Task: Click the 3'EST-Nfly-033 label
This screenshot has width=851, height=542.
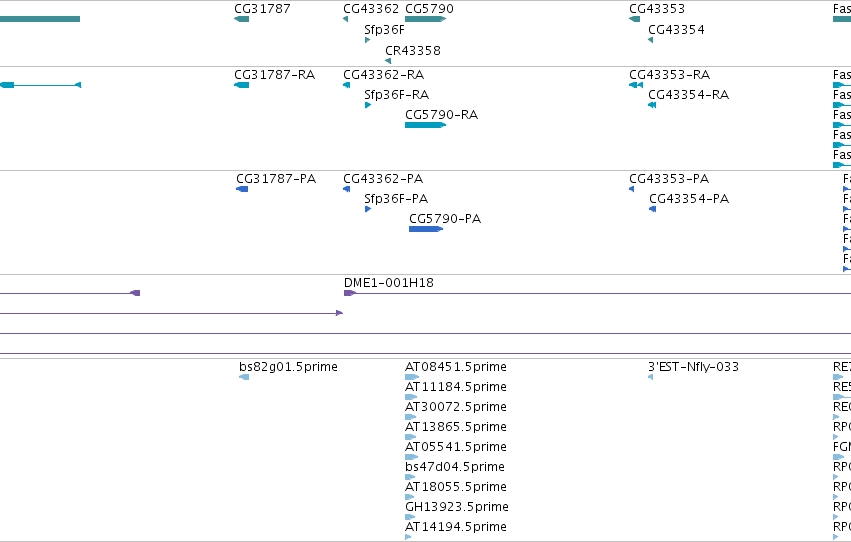Action: (694, 367)
